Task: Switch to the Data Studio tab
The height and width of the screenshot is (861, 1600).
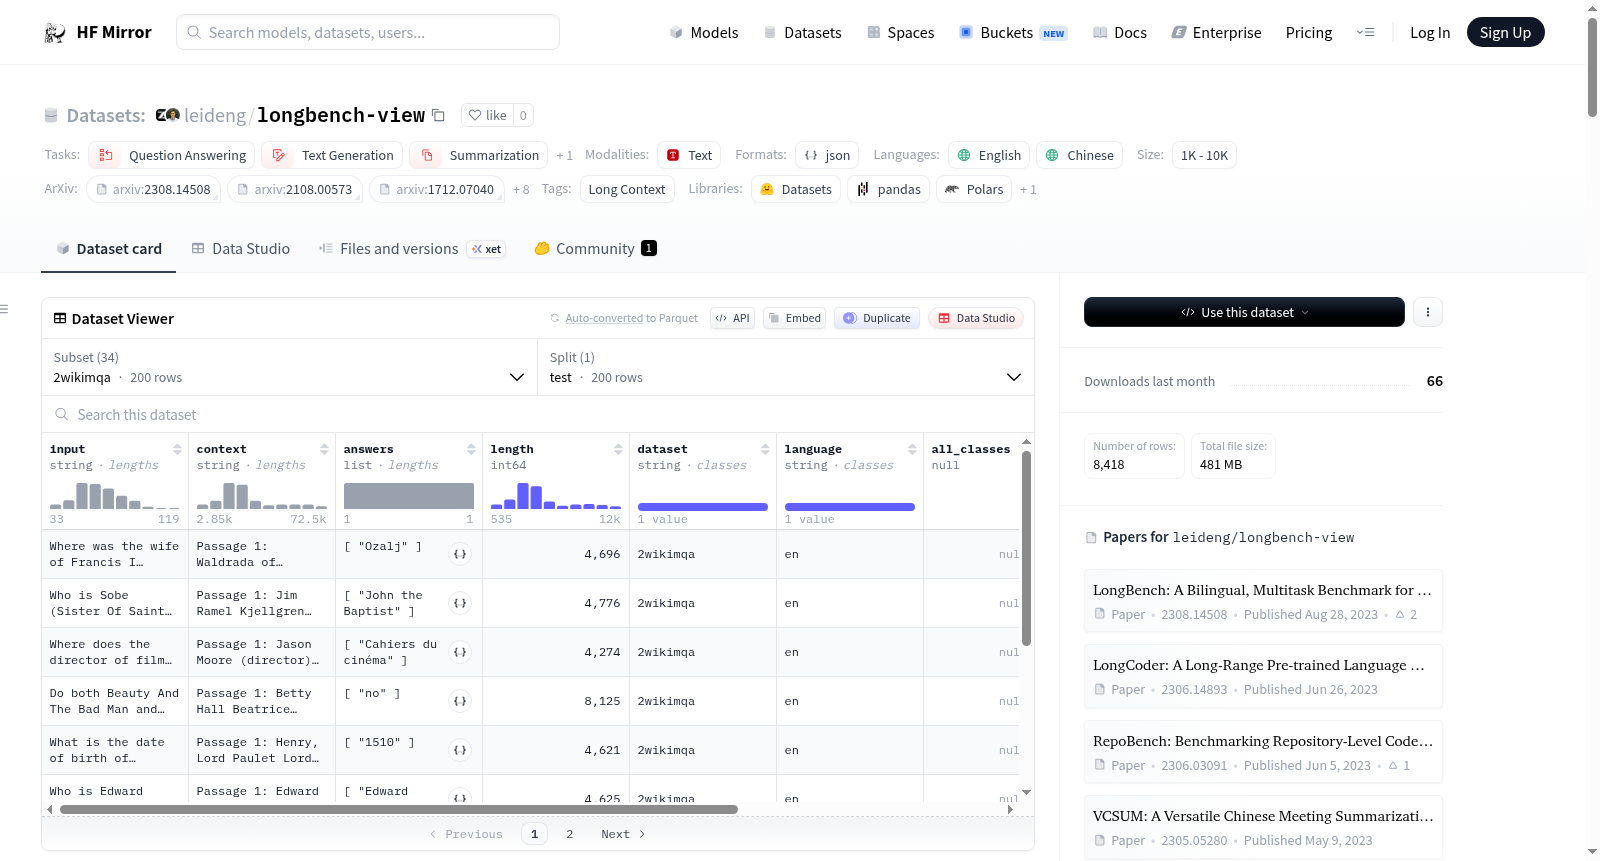Action: 241,249
